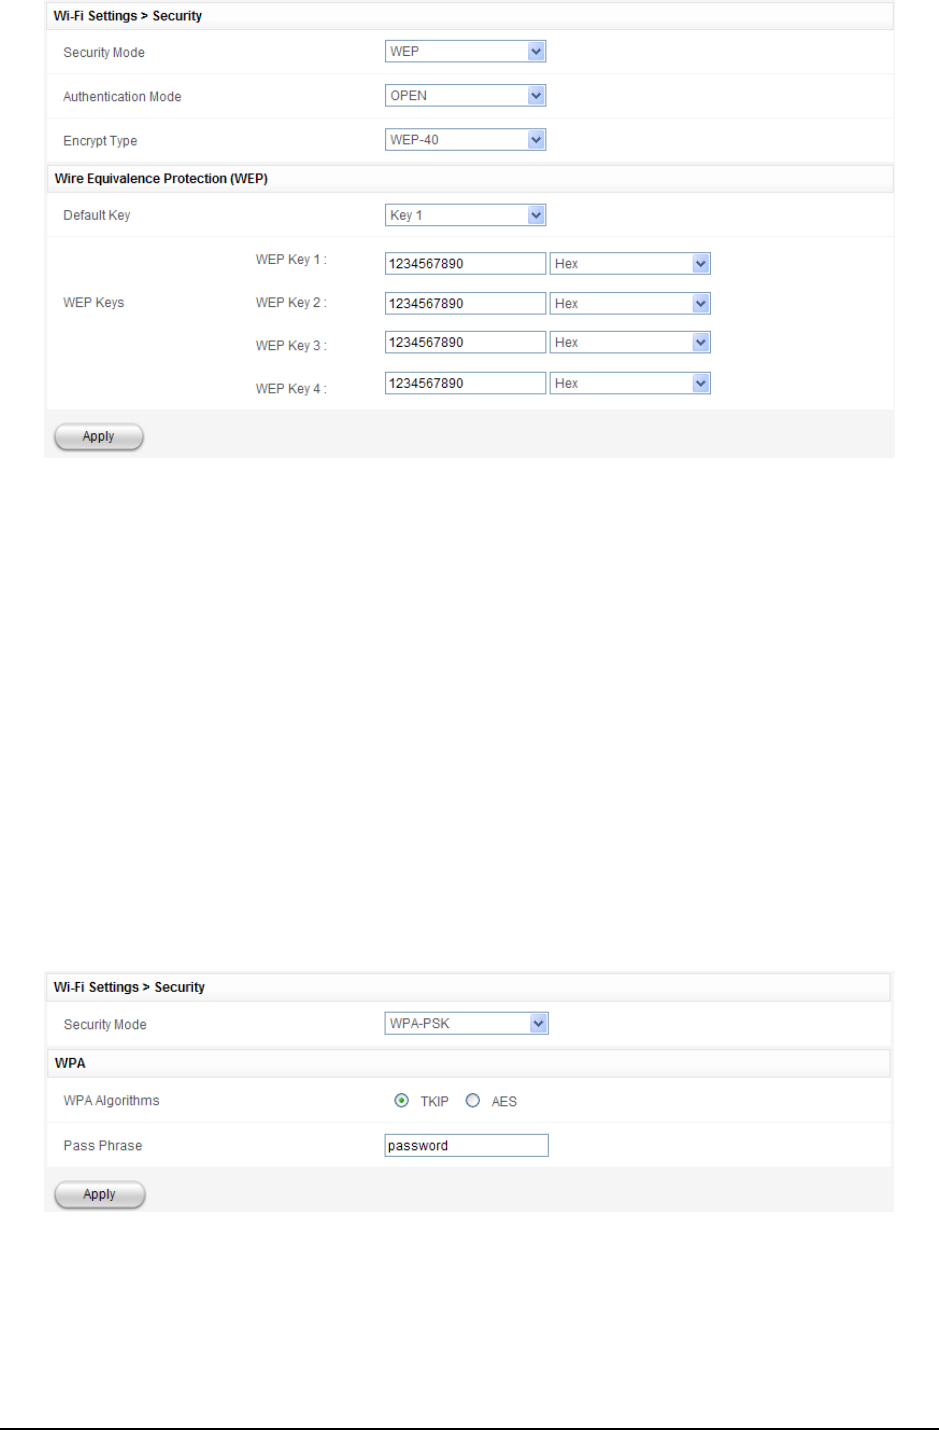Click the WPA Algorithms label

point(111,1101)
